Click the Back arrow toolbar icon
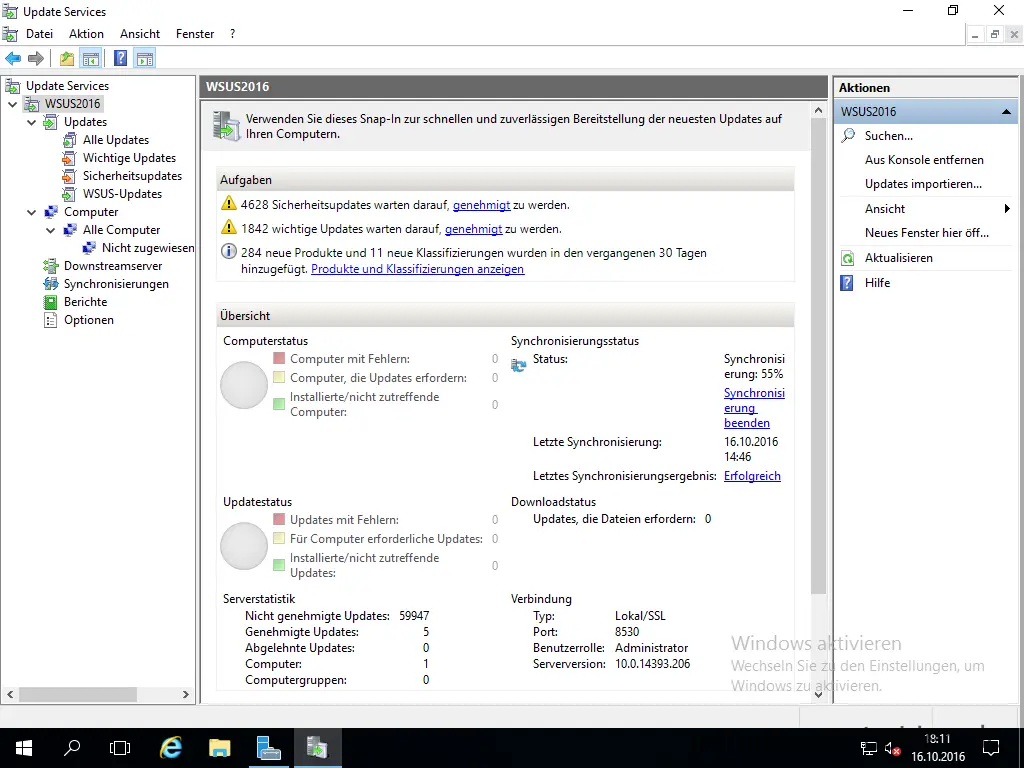 pos(13,59)
